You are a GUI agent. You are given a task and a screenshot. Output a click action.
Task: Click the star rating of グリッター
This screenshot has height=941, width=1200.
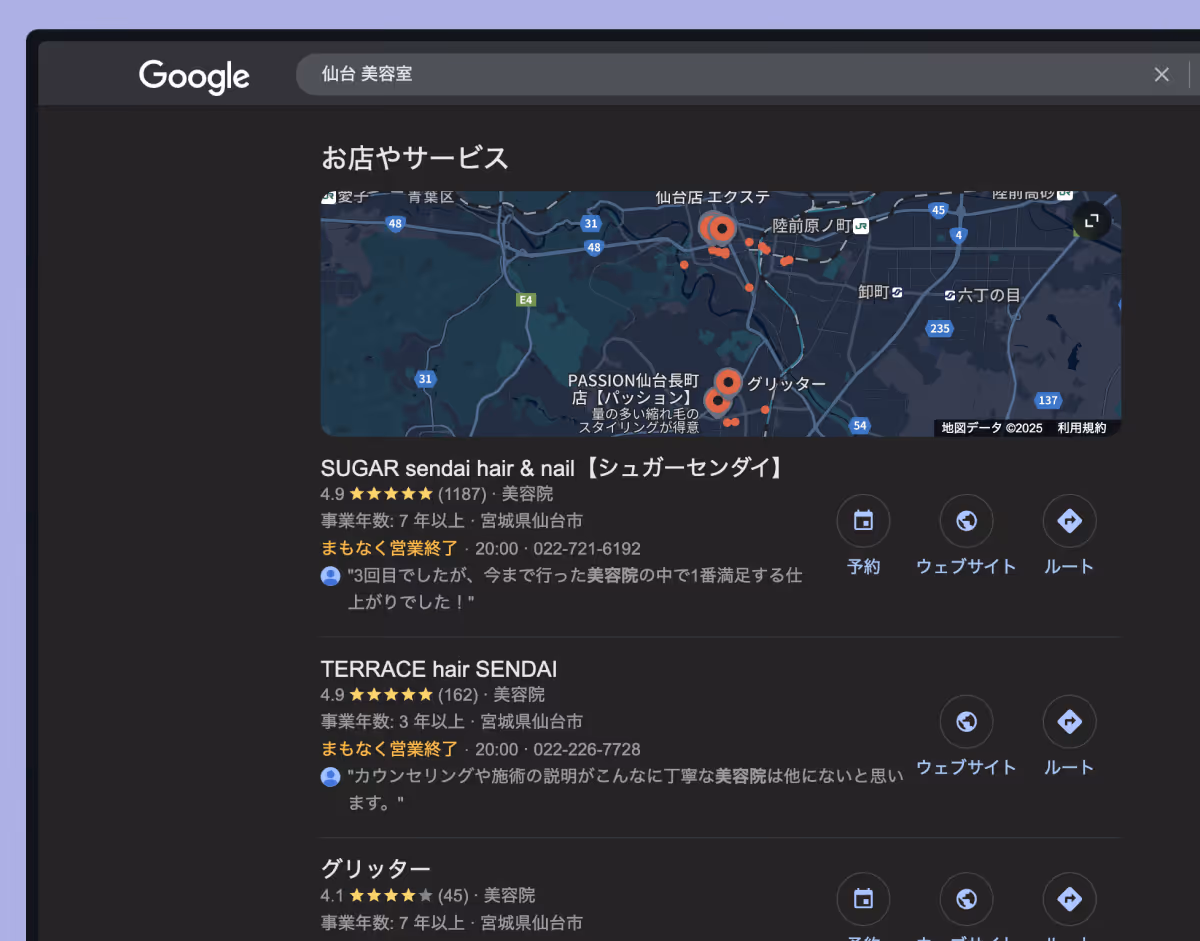coord(391,895)
